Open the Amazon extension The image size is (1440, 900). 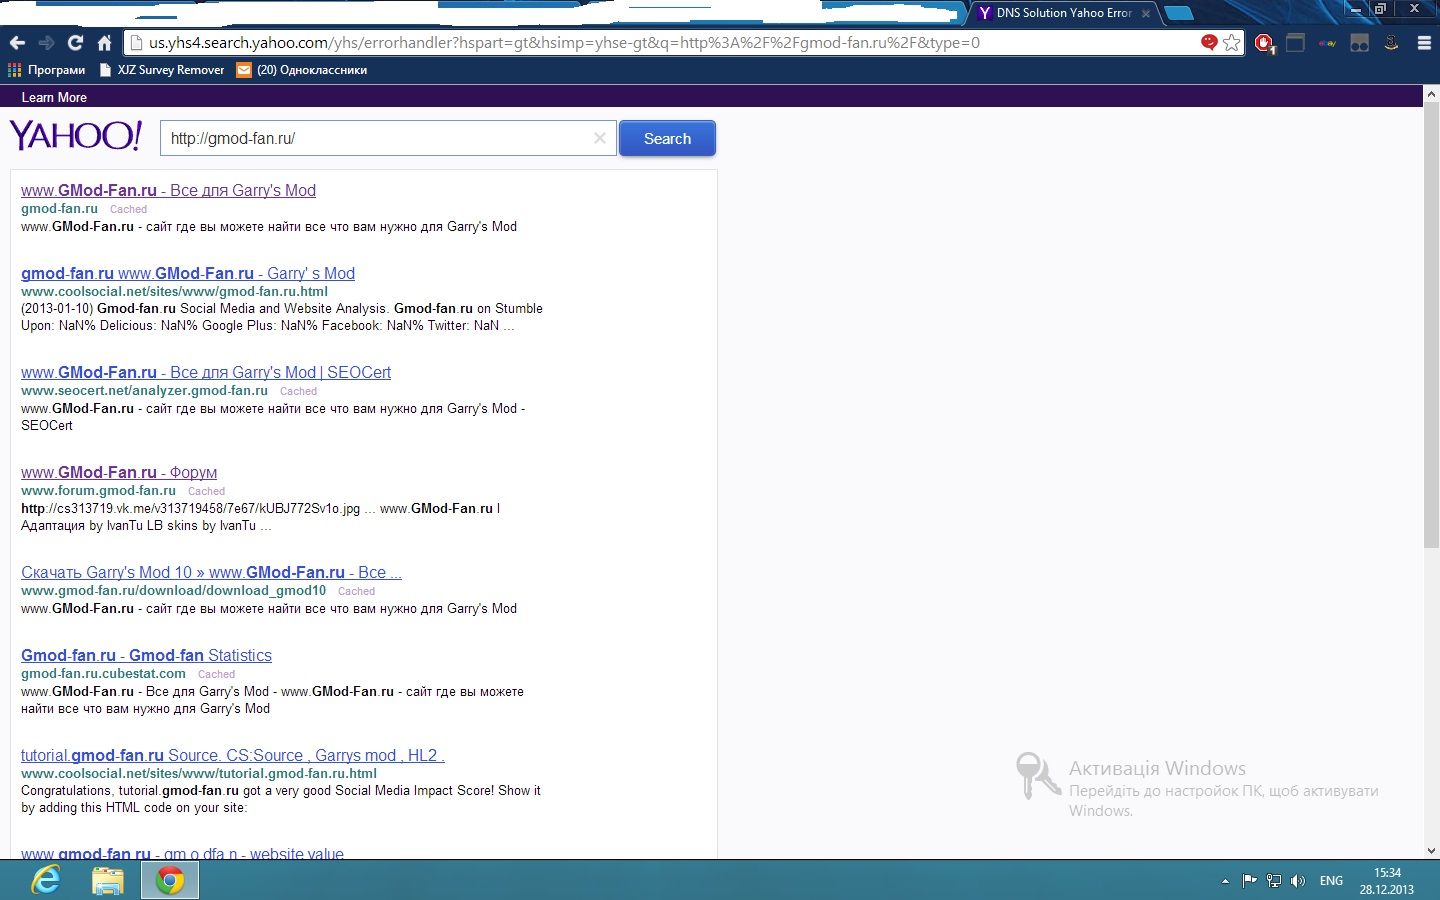[1391, 43]
